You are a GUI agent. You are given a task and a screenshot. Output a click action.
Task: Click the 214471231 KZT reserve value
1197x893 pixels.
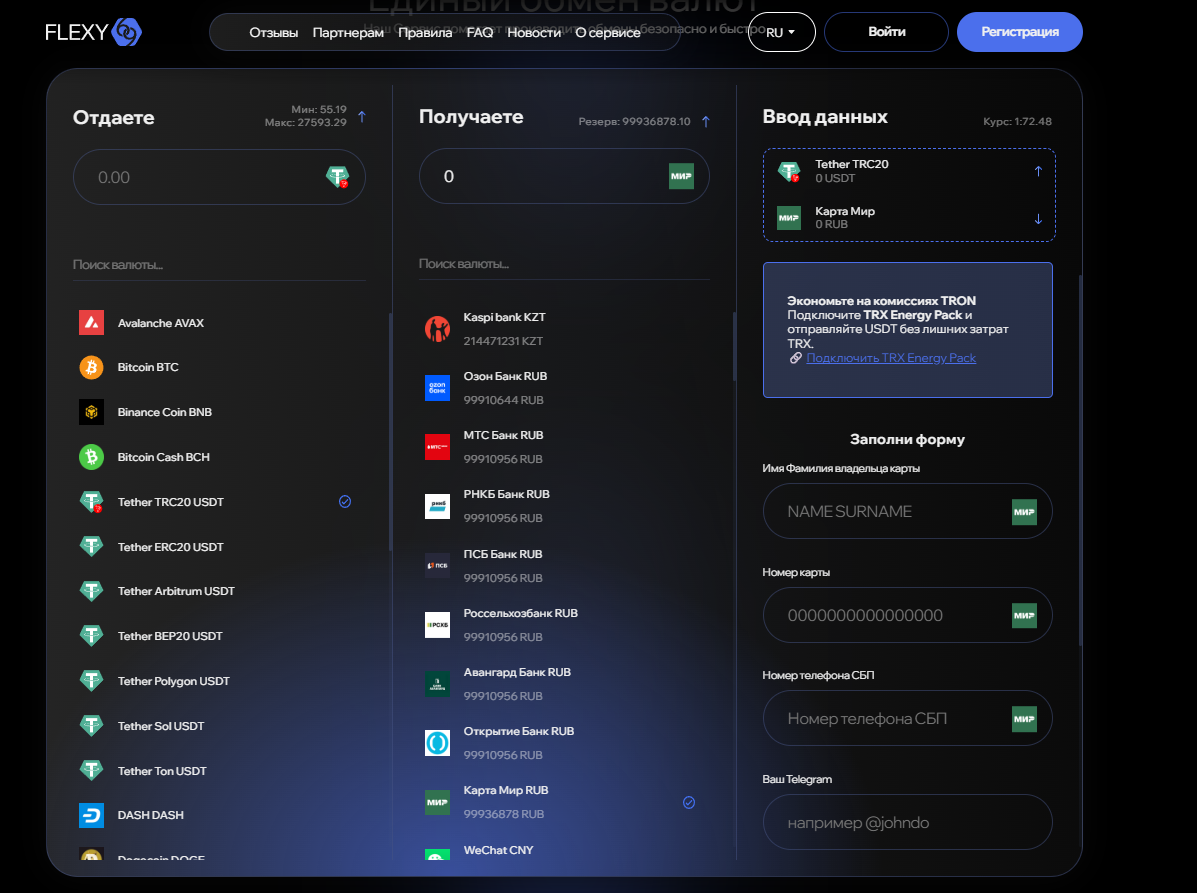click(503, 341)
